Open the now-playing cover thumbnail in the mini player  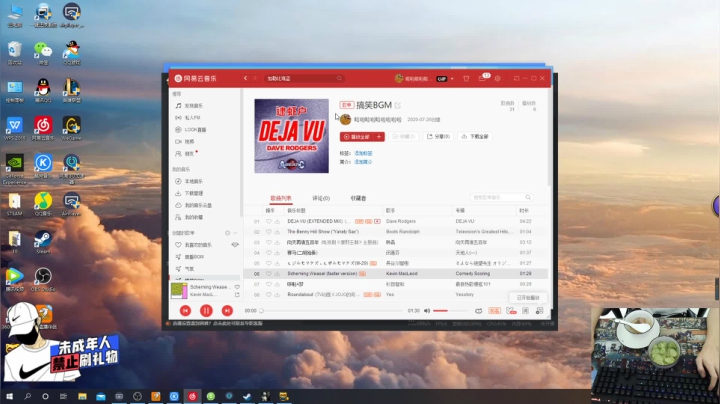click(x=179, y=291)
